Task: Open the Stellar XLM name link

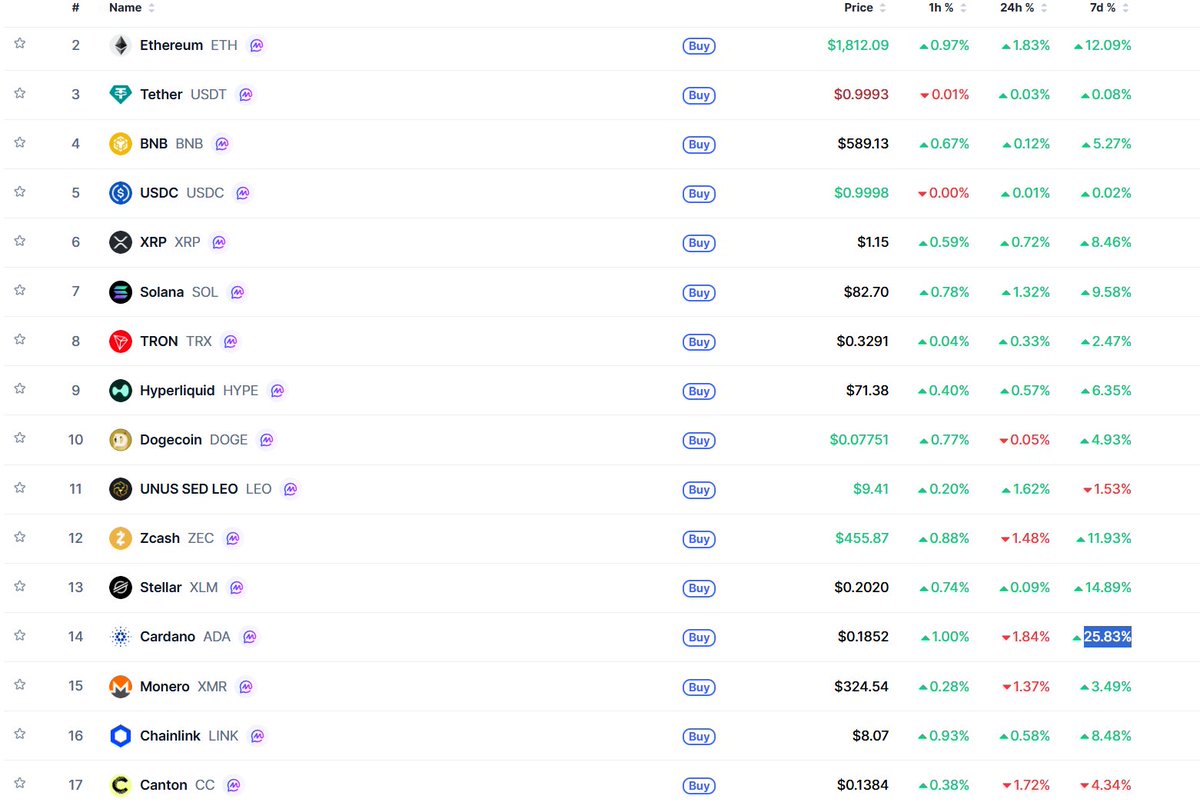Action: [179, 587]
